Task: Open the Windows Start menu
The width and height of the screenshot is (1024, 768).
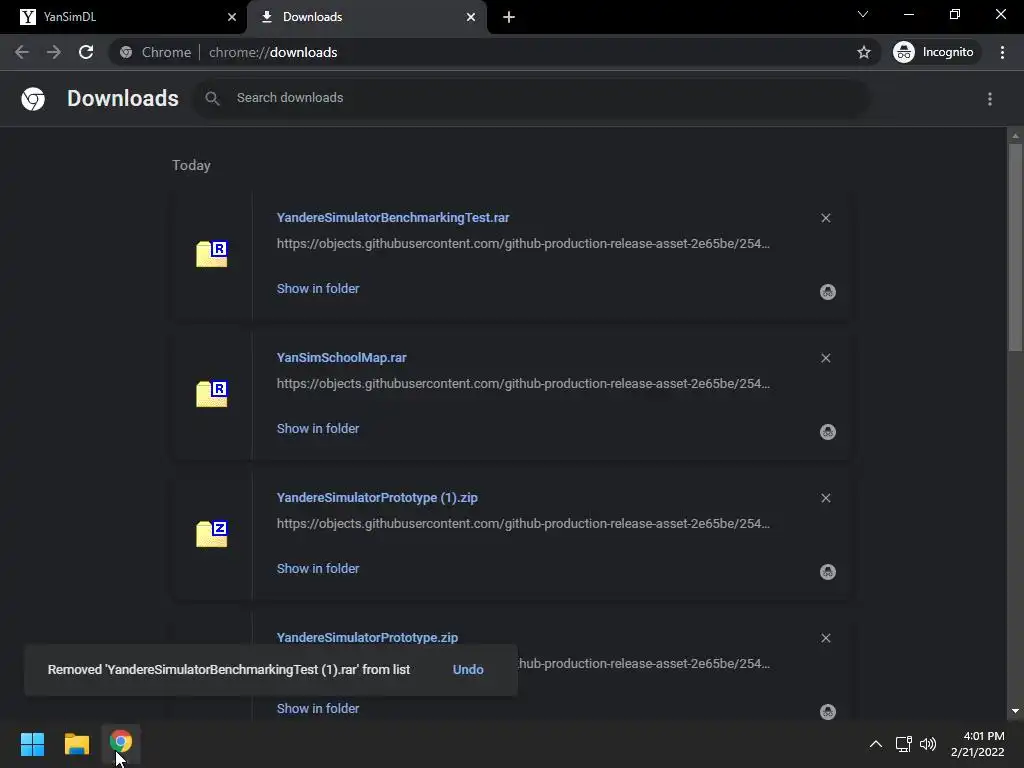Action: click(32, 744)
